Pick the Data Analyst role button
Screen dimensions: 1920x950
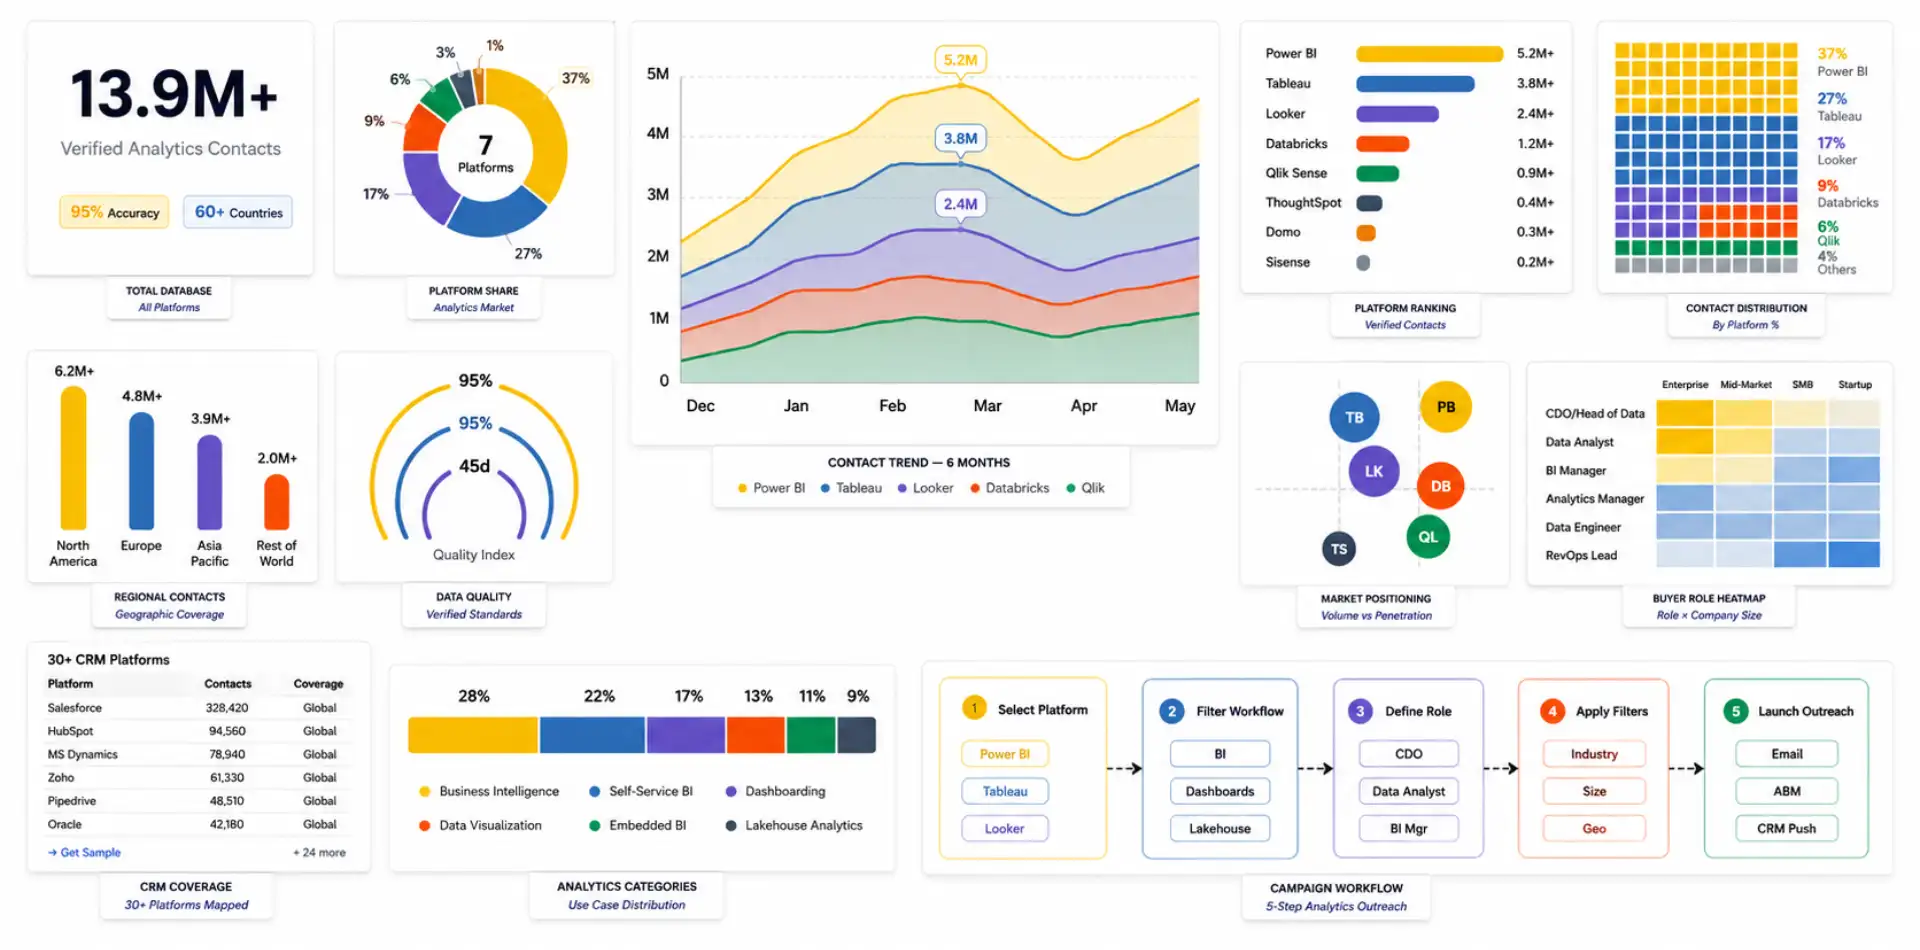[x=1409, y=791]
